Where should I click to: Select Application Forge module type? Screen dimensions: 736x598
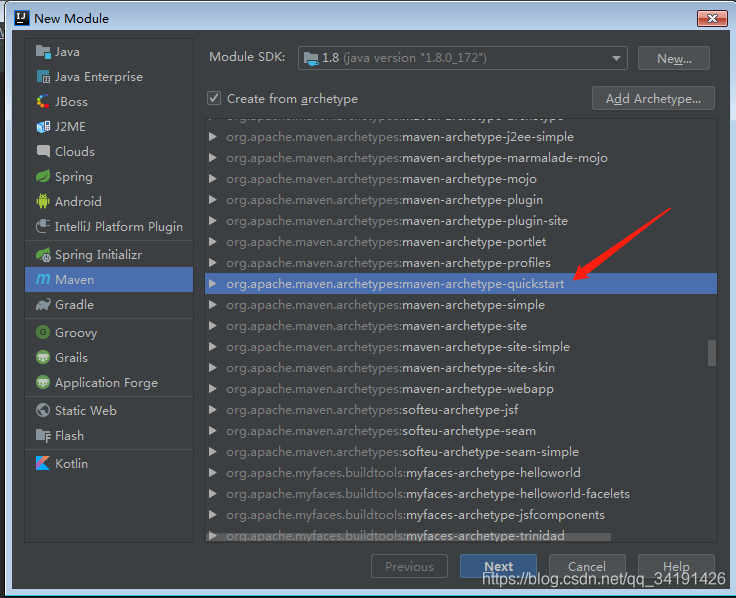[109, 382]
